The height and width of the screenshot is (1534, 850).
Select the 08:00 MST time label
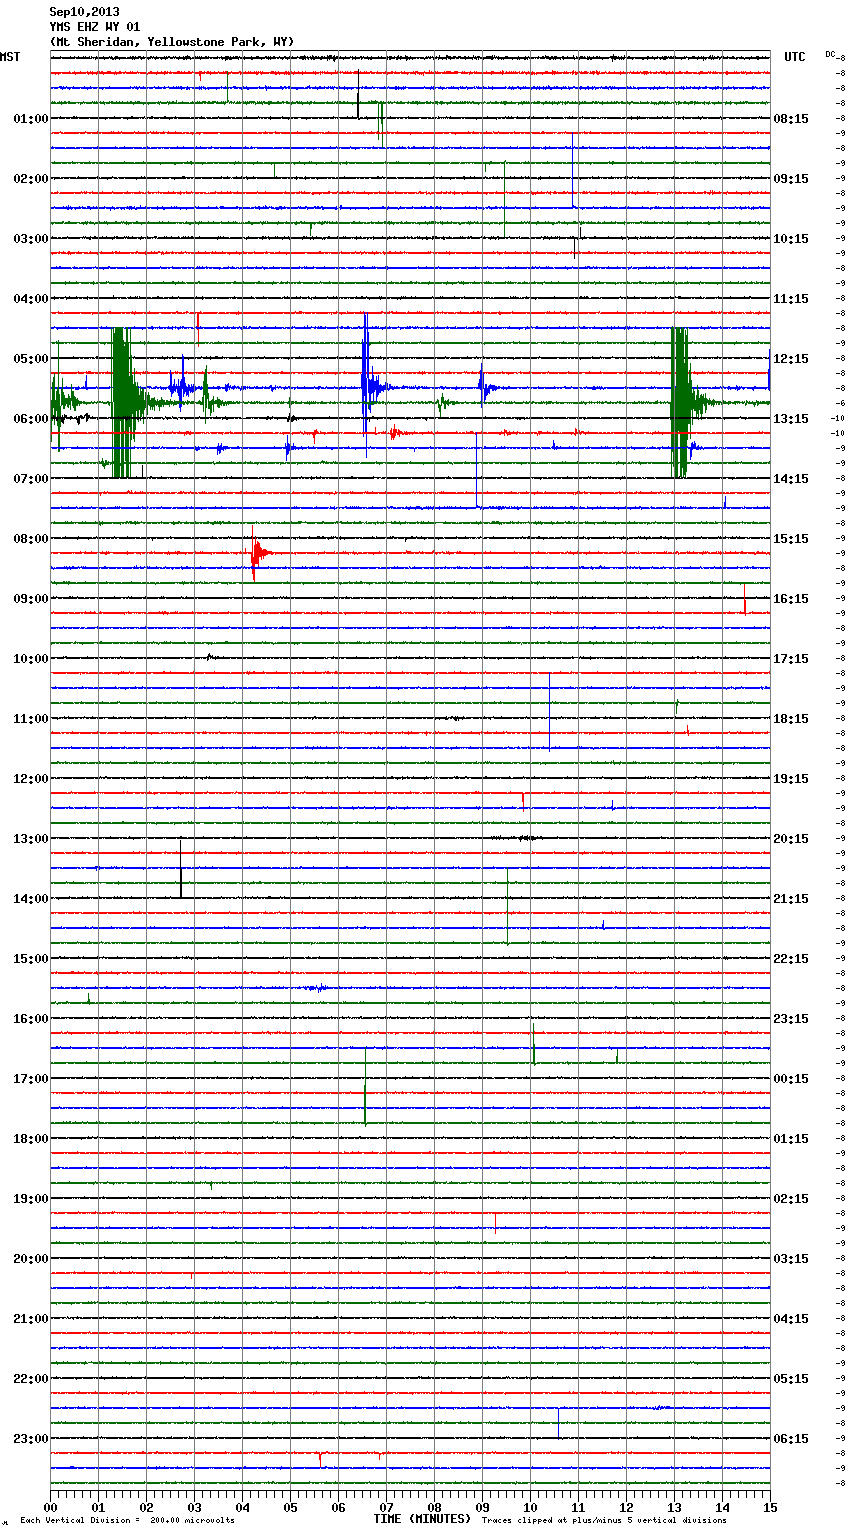[x=31, y=539]
